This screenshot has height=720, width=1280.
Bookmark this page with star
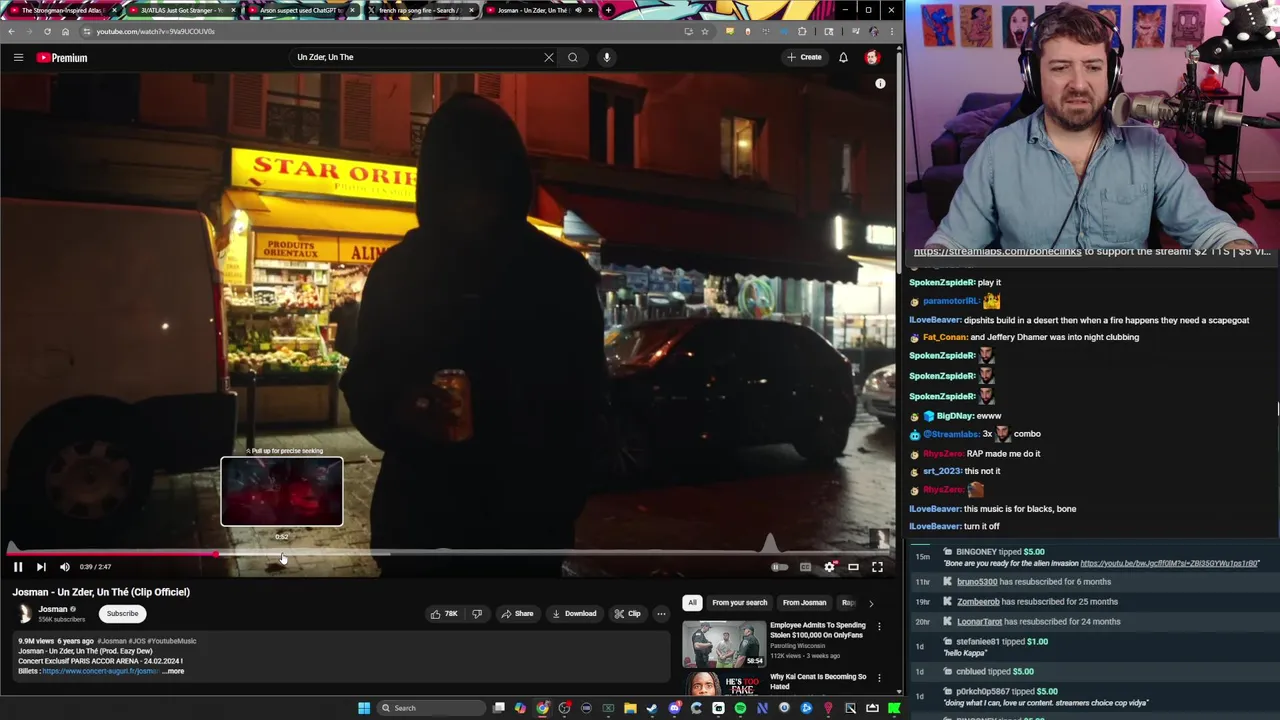point(704,31)
